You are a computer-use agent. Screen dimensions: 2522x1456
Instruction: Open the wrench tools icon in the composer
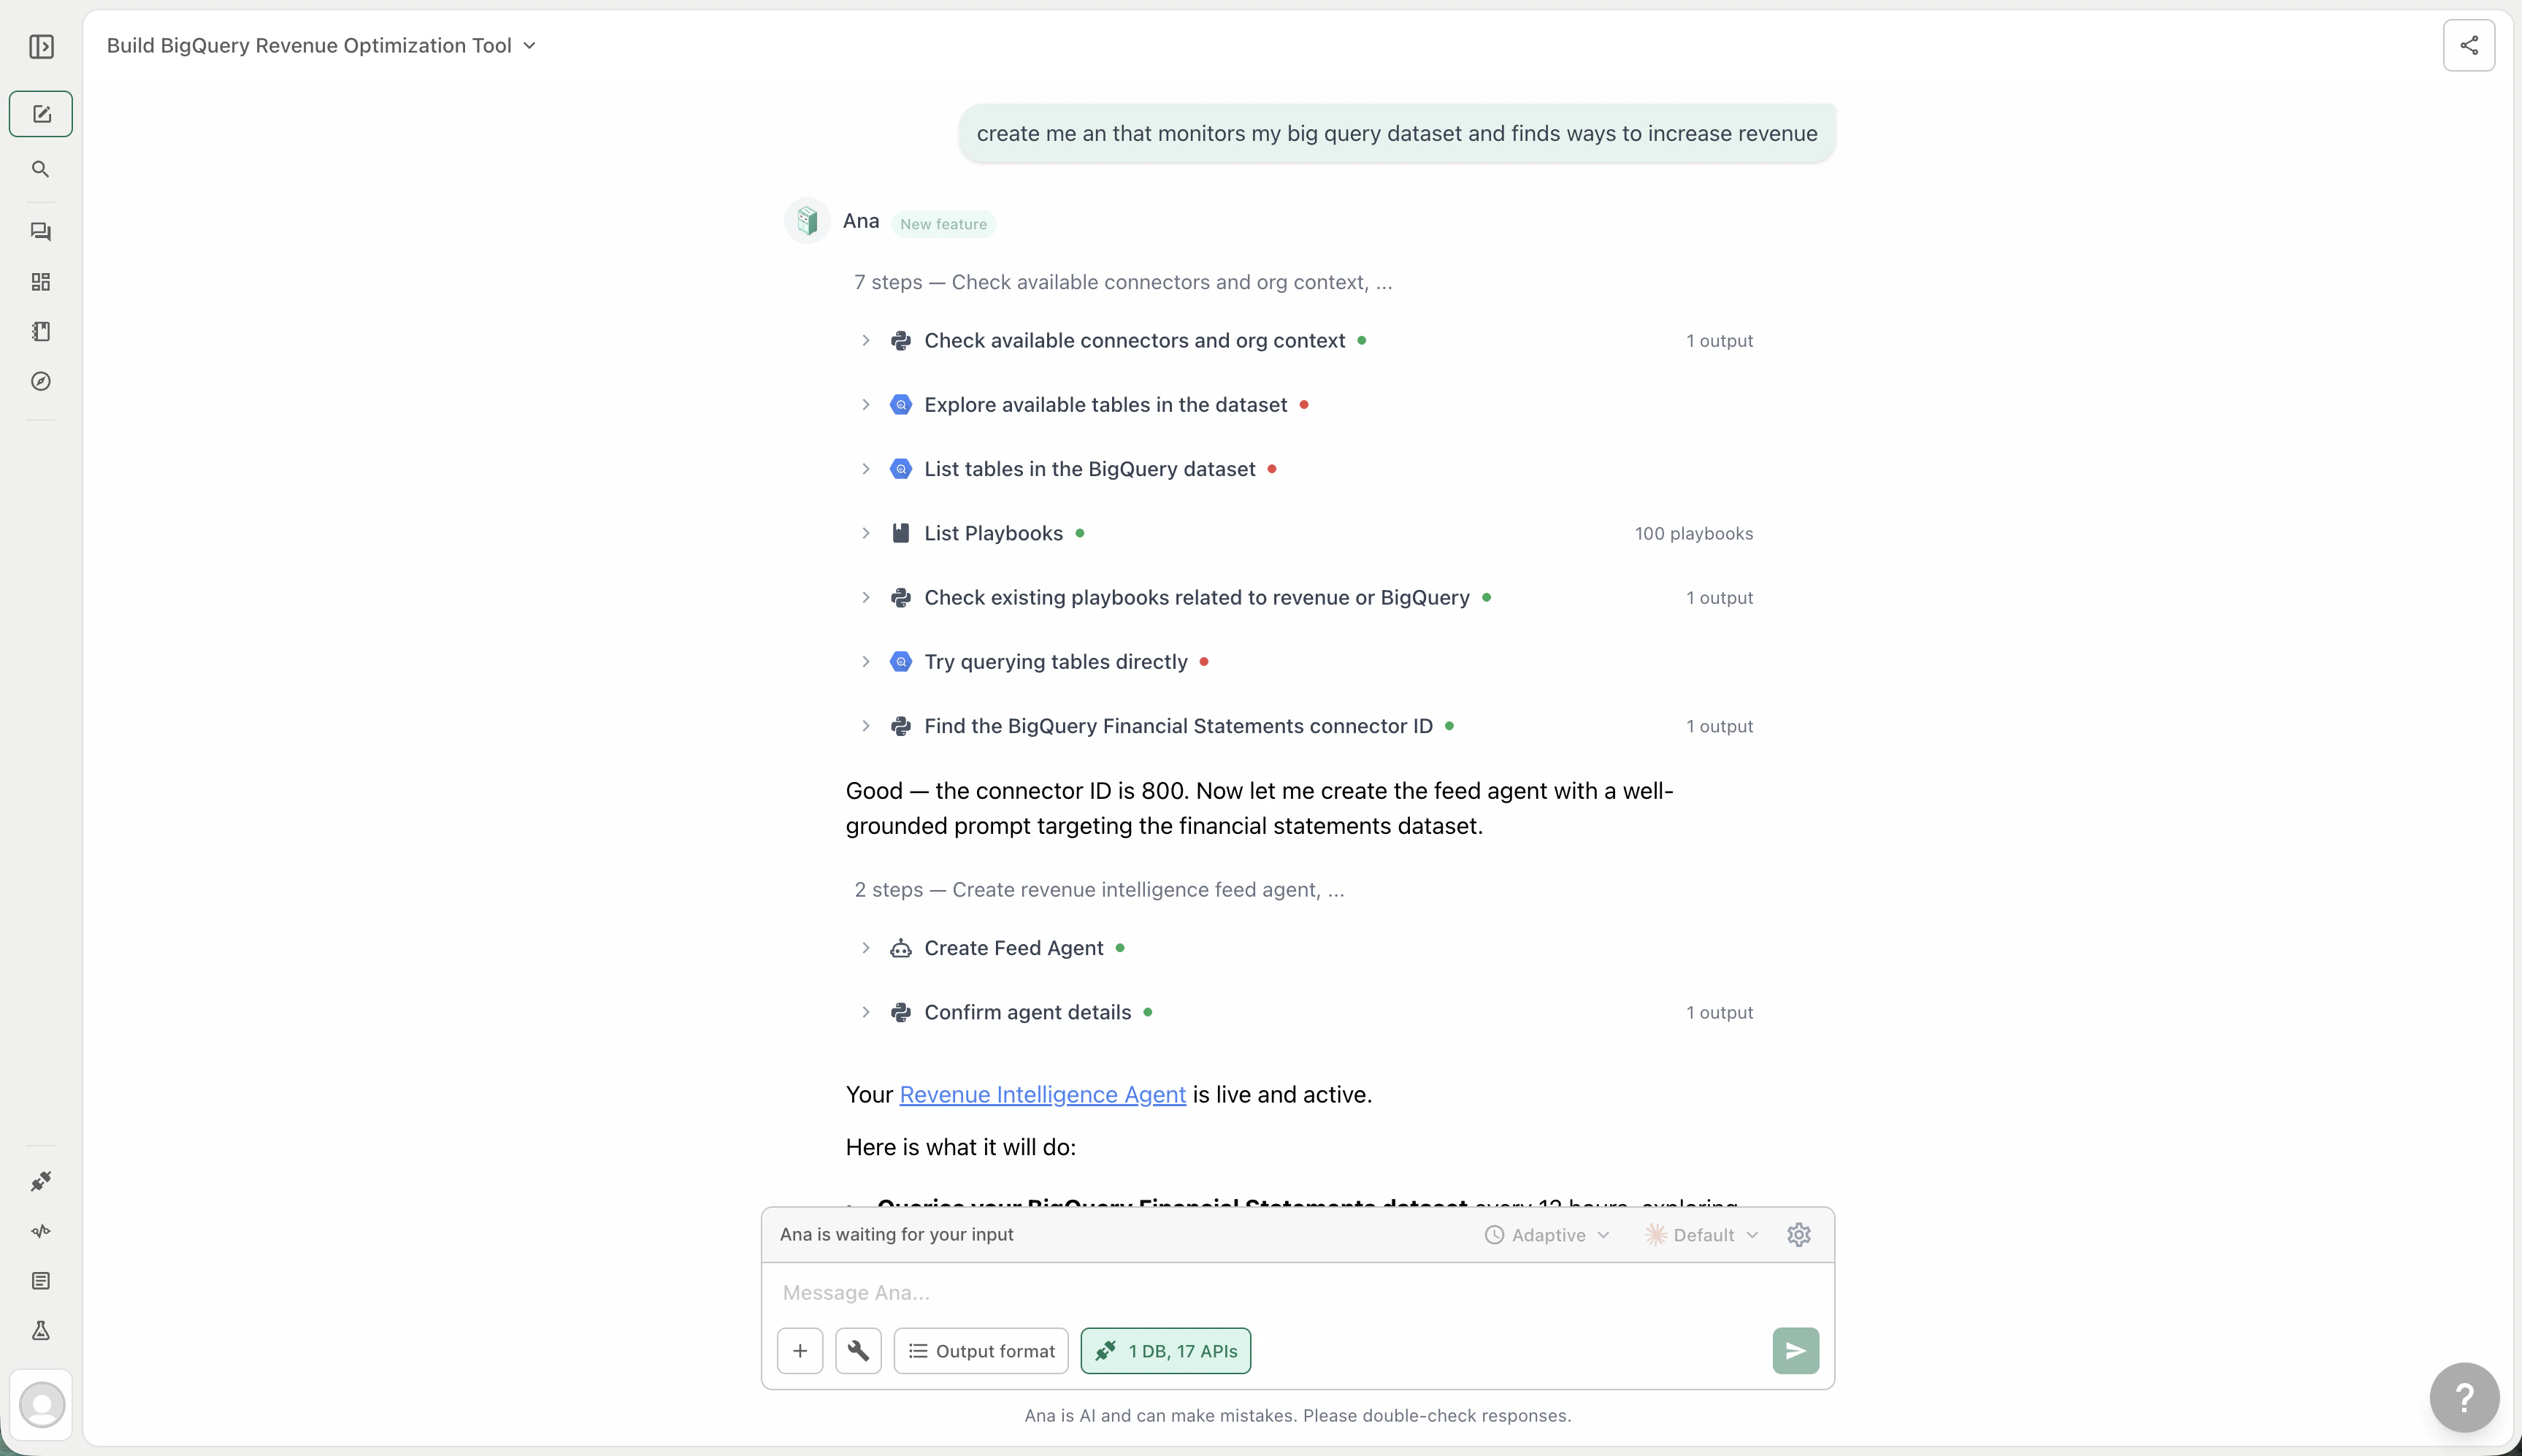858,1350
